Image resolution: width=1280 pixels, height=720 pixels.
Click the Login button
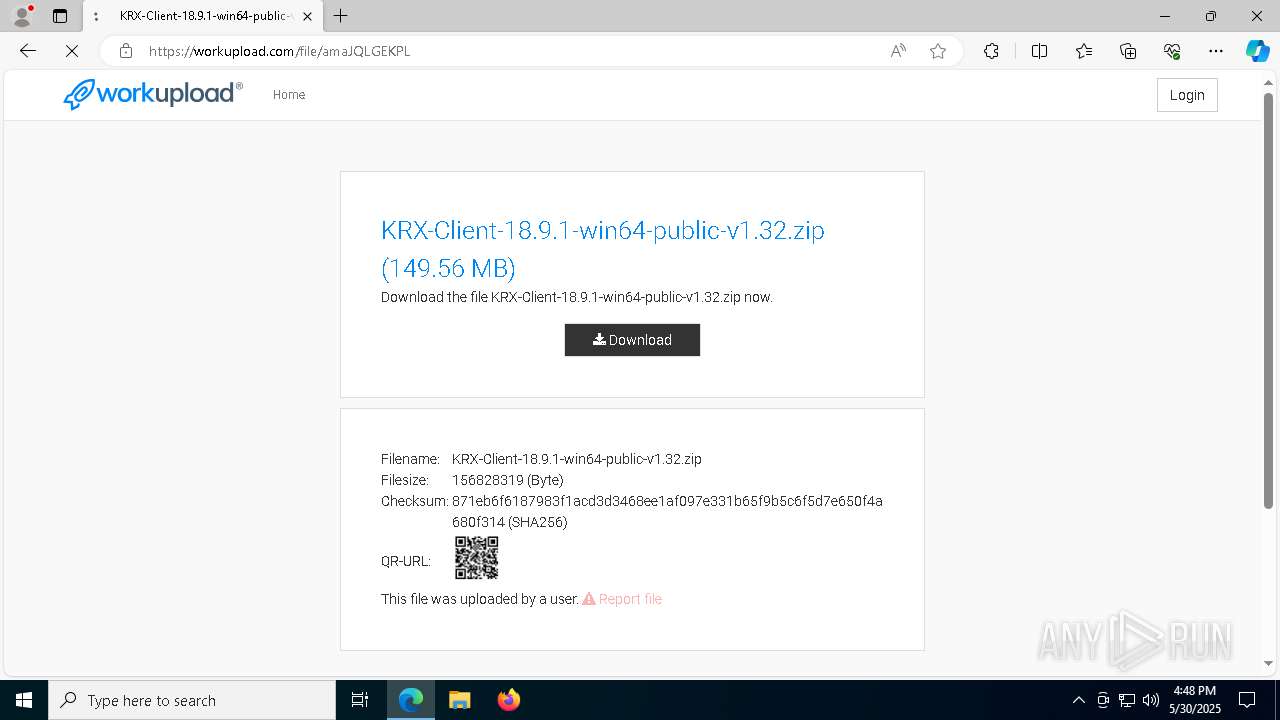1187,95
